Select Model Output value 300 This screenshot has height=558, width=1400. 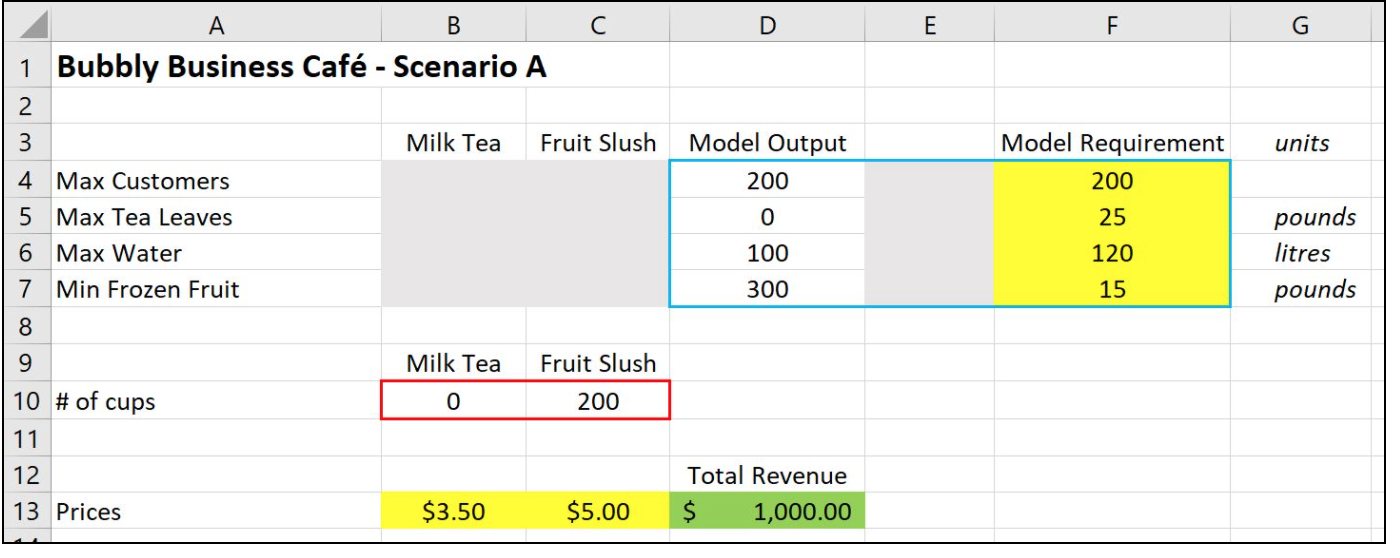click(x=767, y=290)
